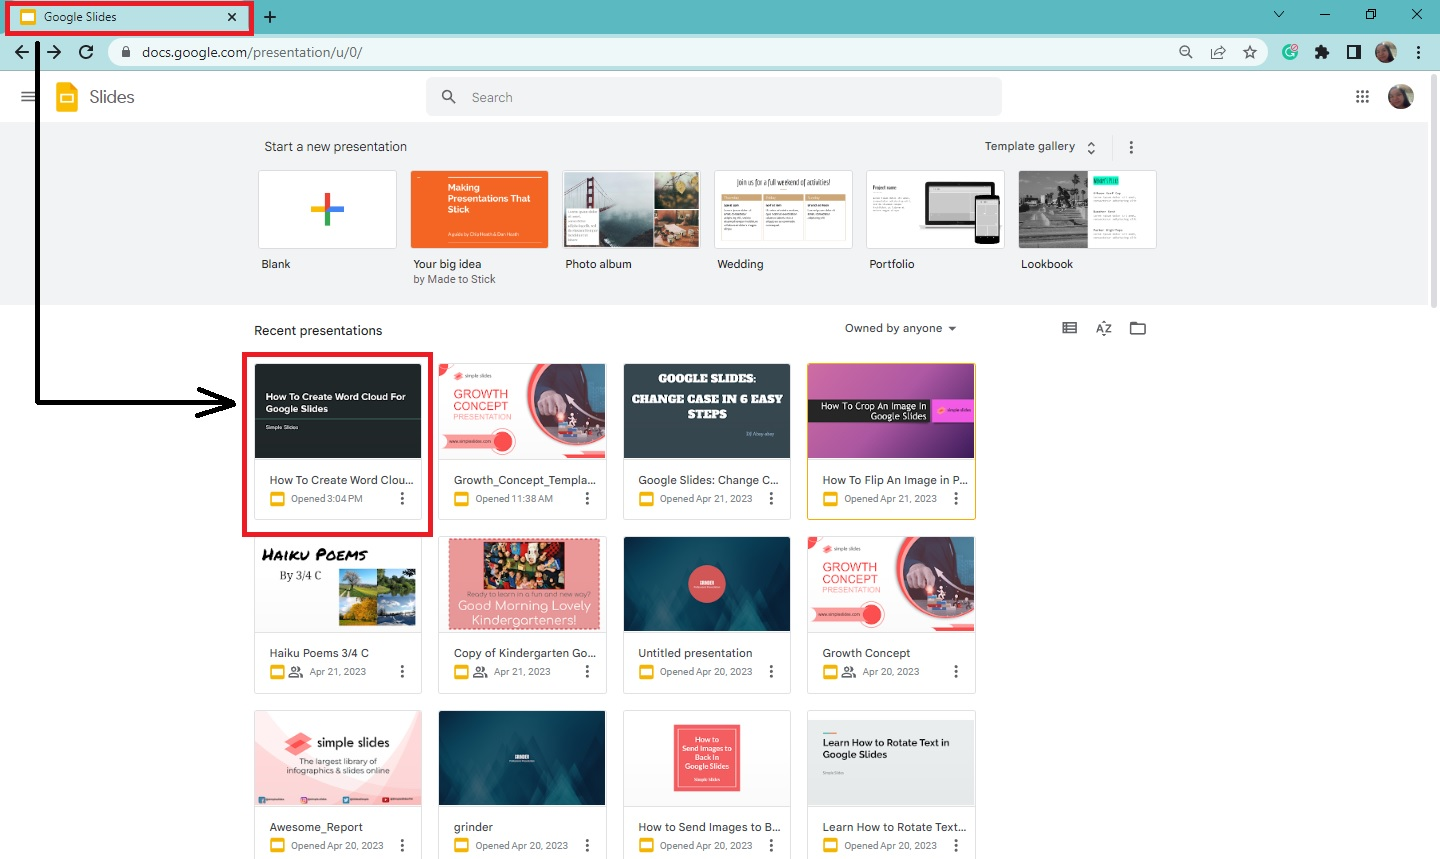1440x859 pixels.
Task: Open the Google account avatar in Slides header
Action: pos(1401,97)
